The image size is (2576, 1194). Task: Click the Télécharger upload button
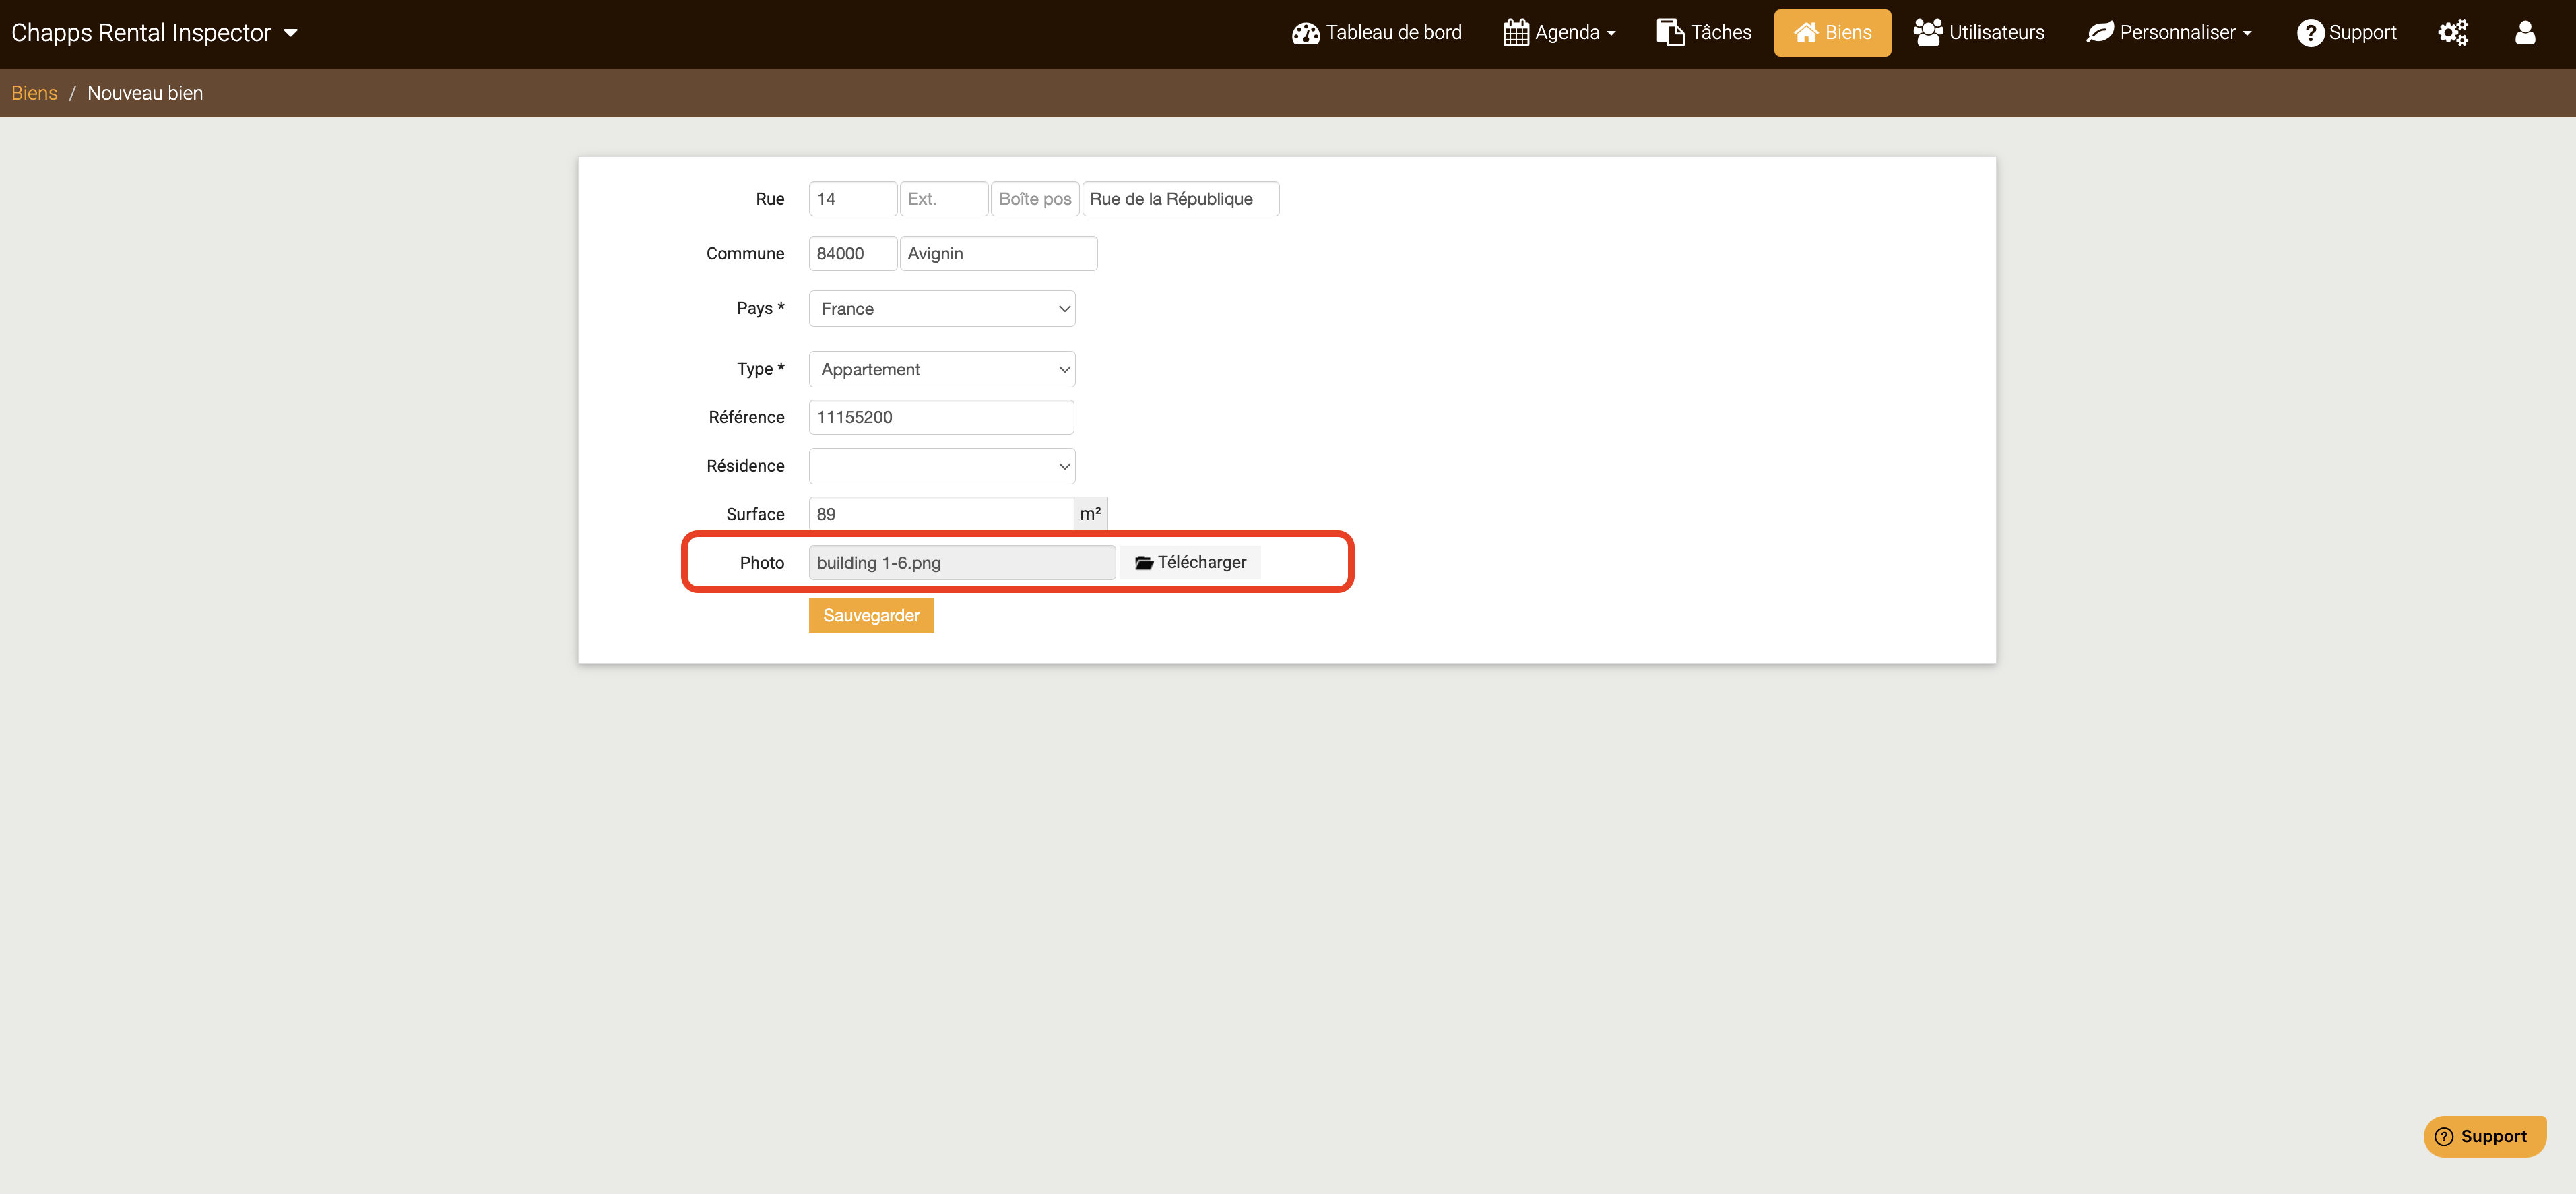[1190, 563]
